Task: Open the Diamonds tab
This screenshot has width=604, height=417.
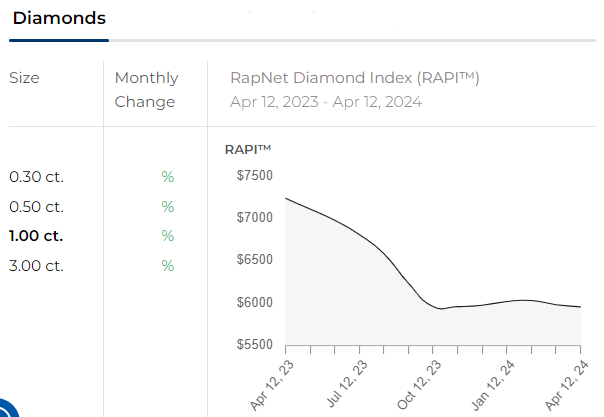Action: click(59, 18)
